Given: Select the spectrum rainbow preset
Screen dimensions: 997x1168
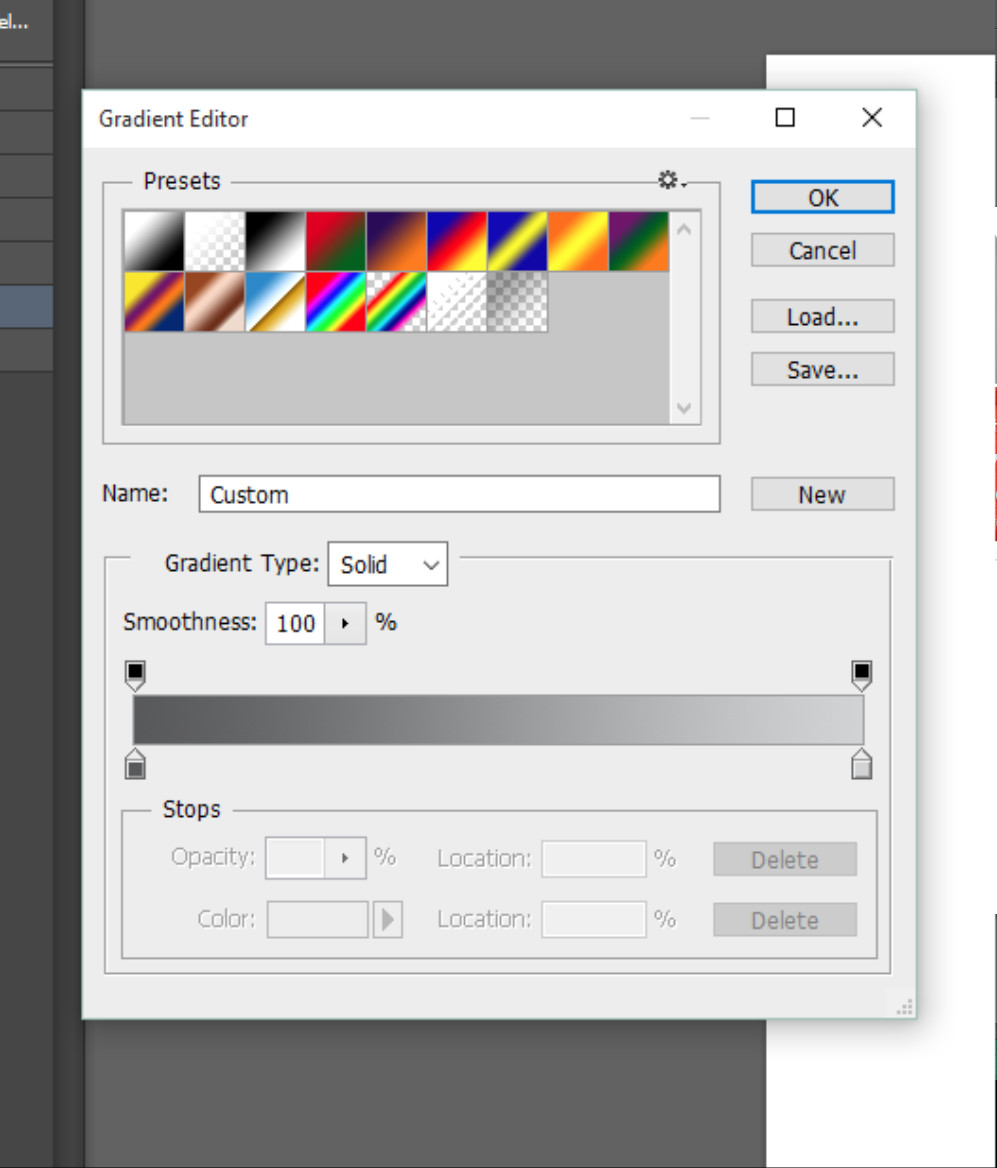Looking at the screenshot, I should click(x=336, y=302).
